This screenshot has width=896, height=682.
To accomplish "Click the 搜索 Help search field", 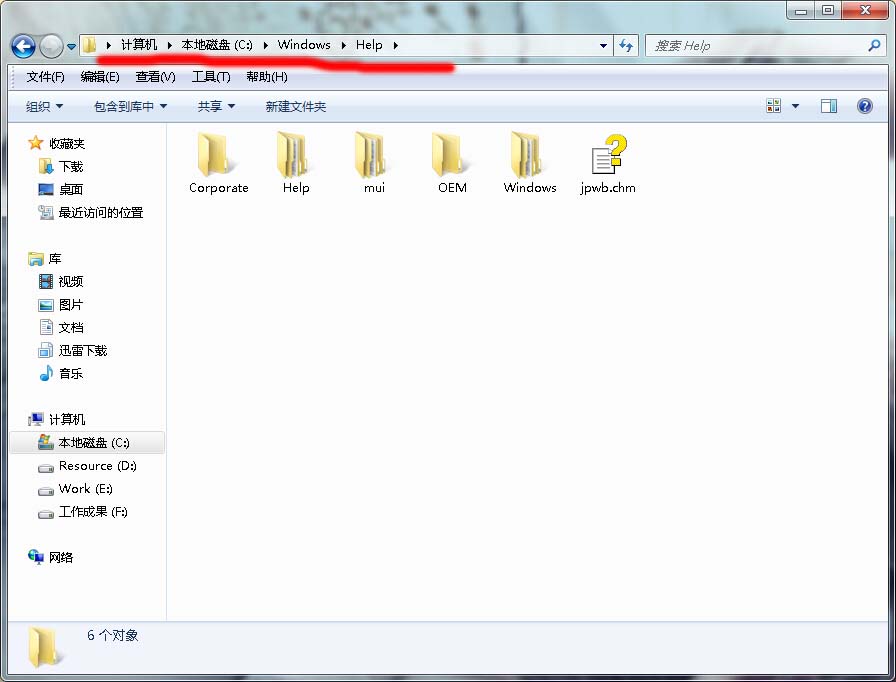I will click(755, 45).
